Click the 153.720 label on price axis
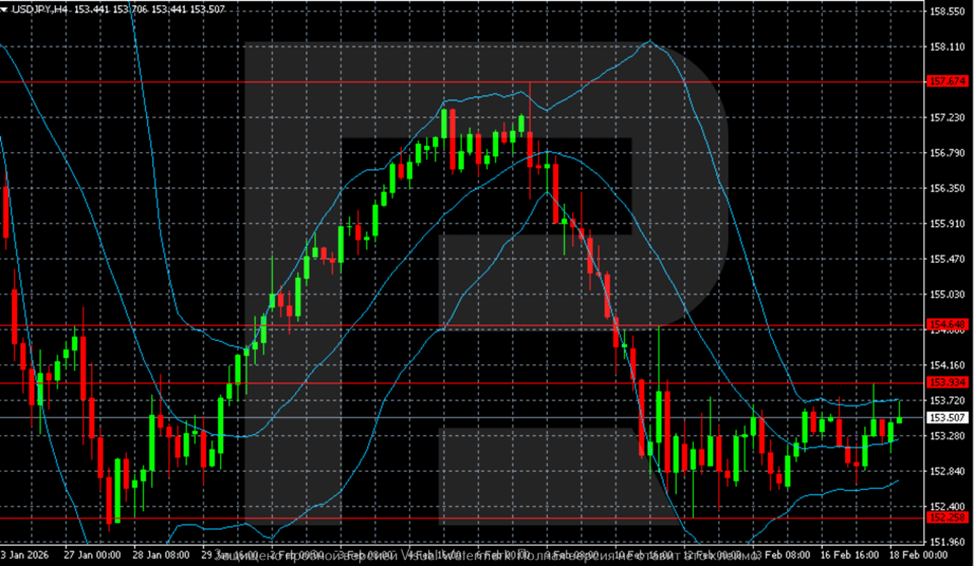974x566 pixels. click(947, 400)
